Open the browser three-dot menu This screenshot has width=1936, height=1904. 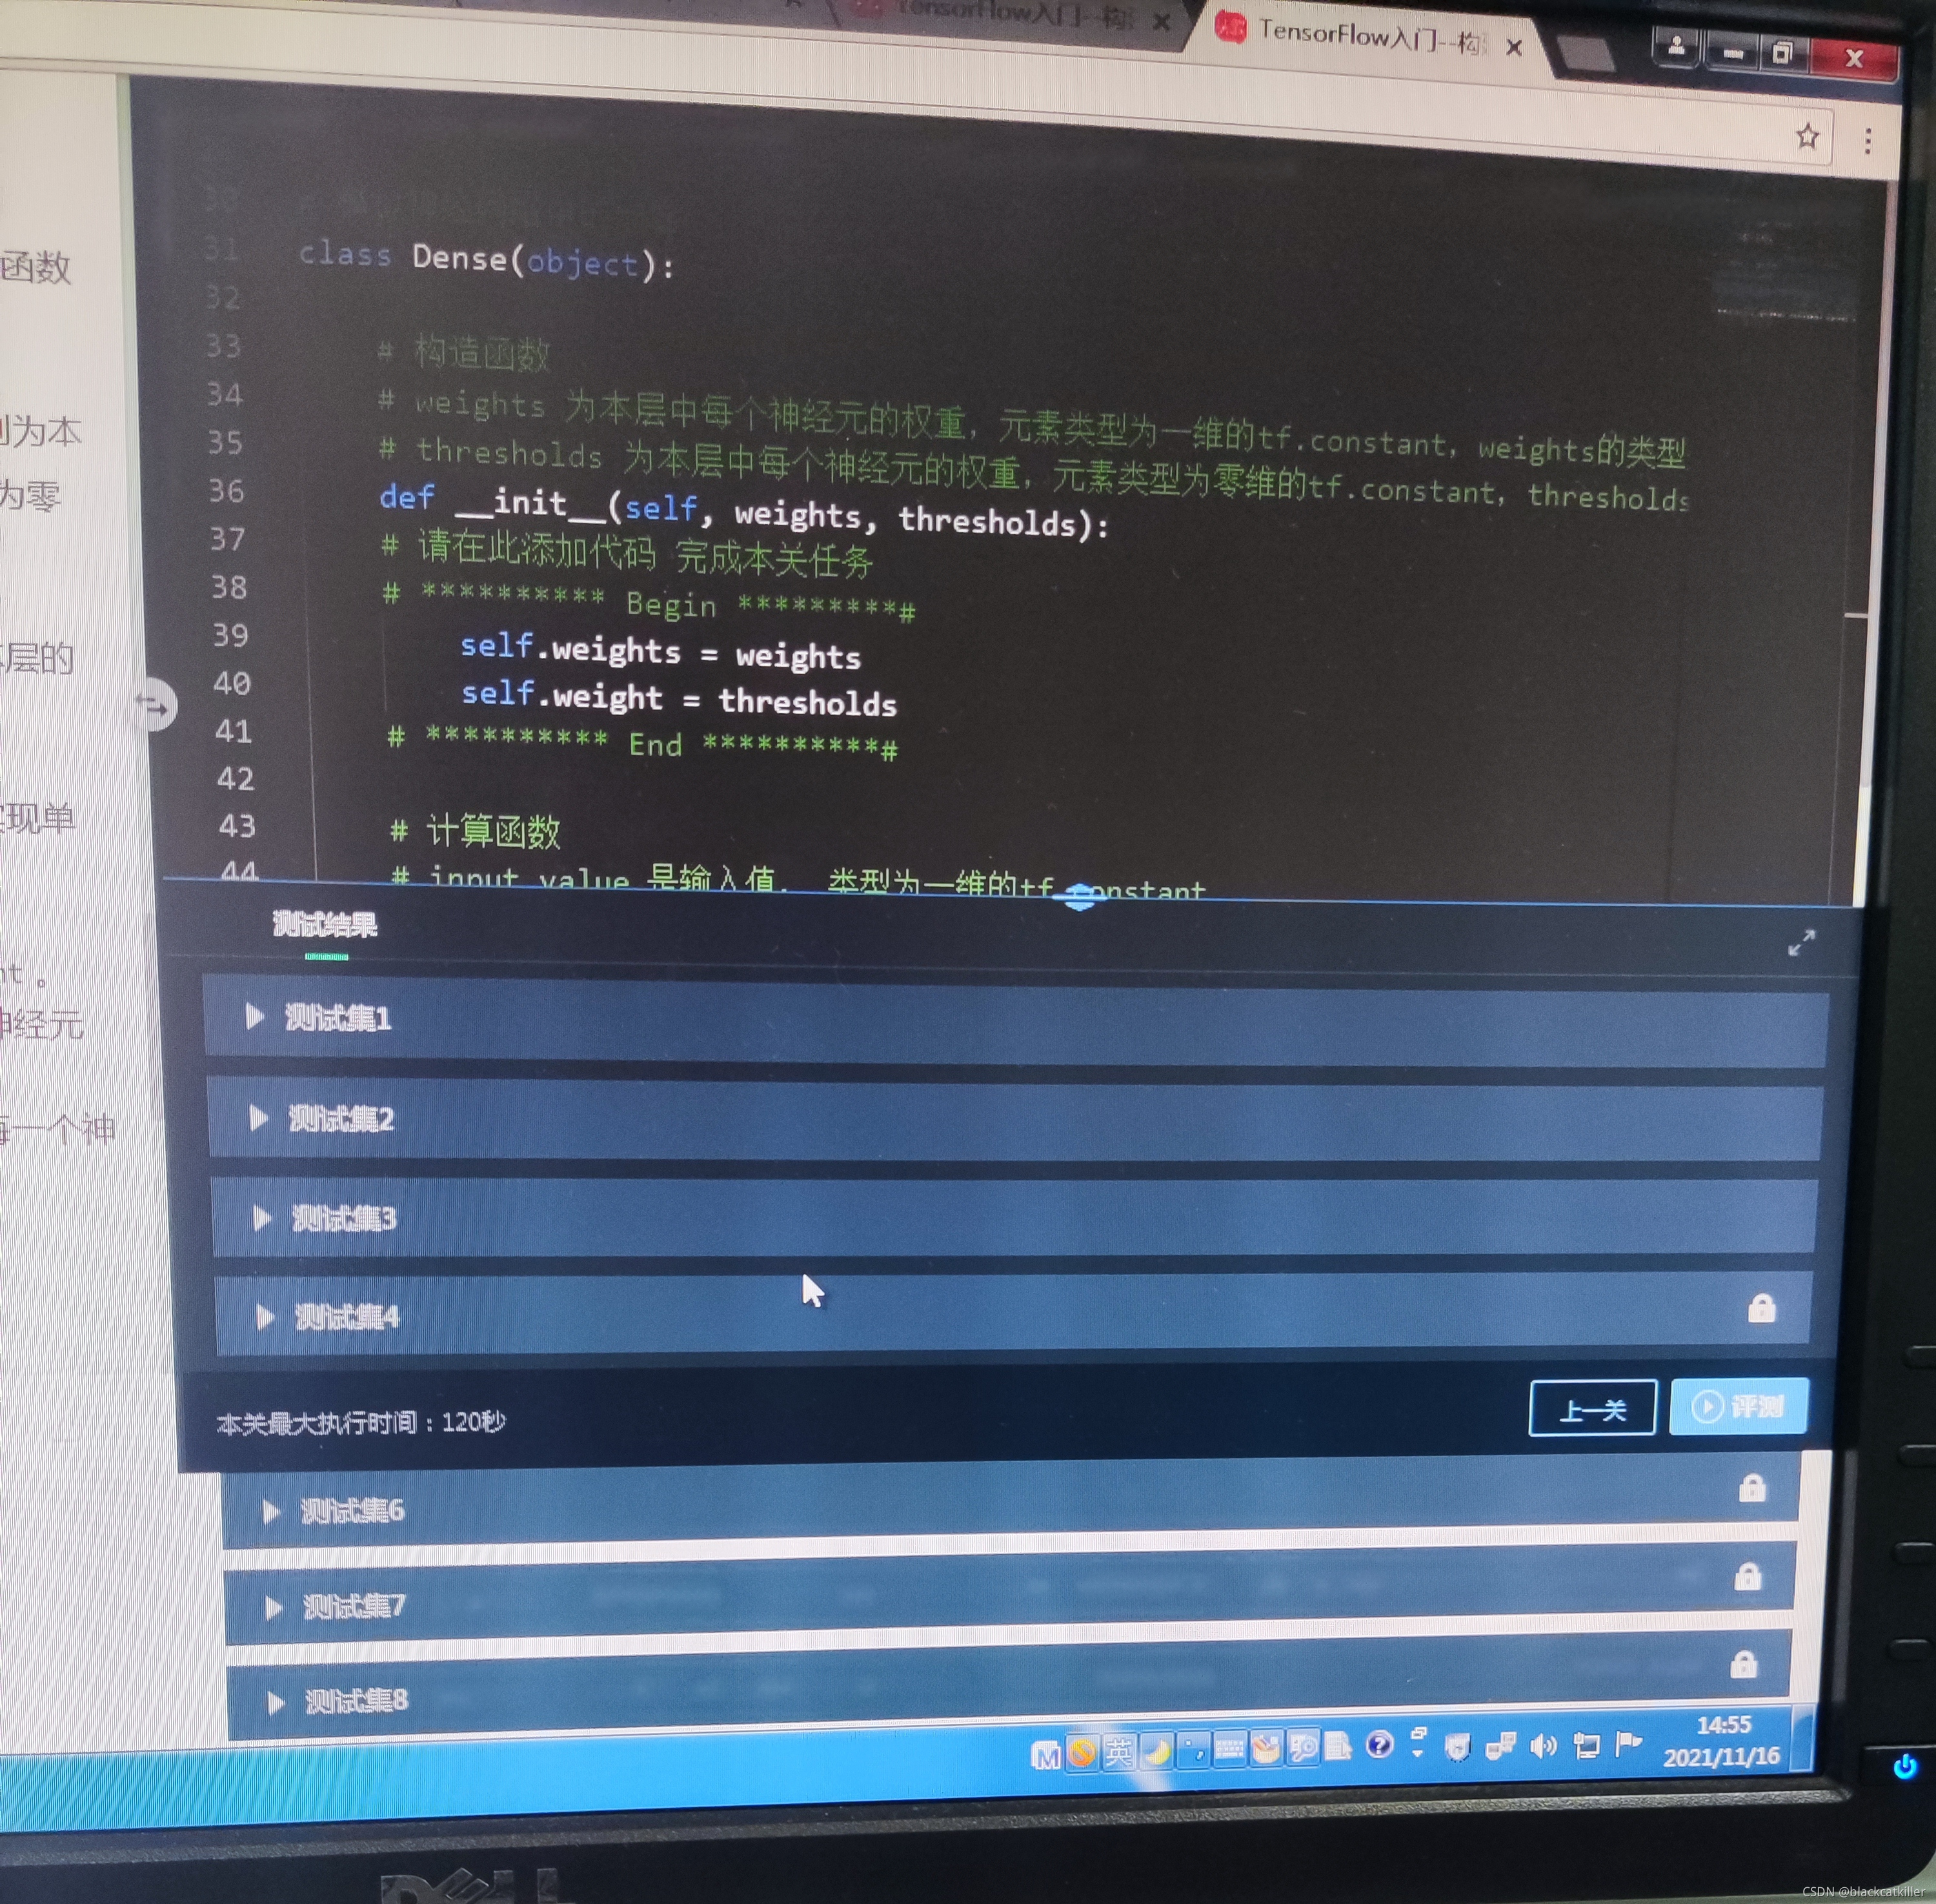click(1867, 141)
